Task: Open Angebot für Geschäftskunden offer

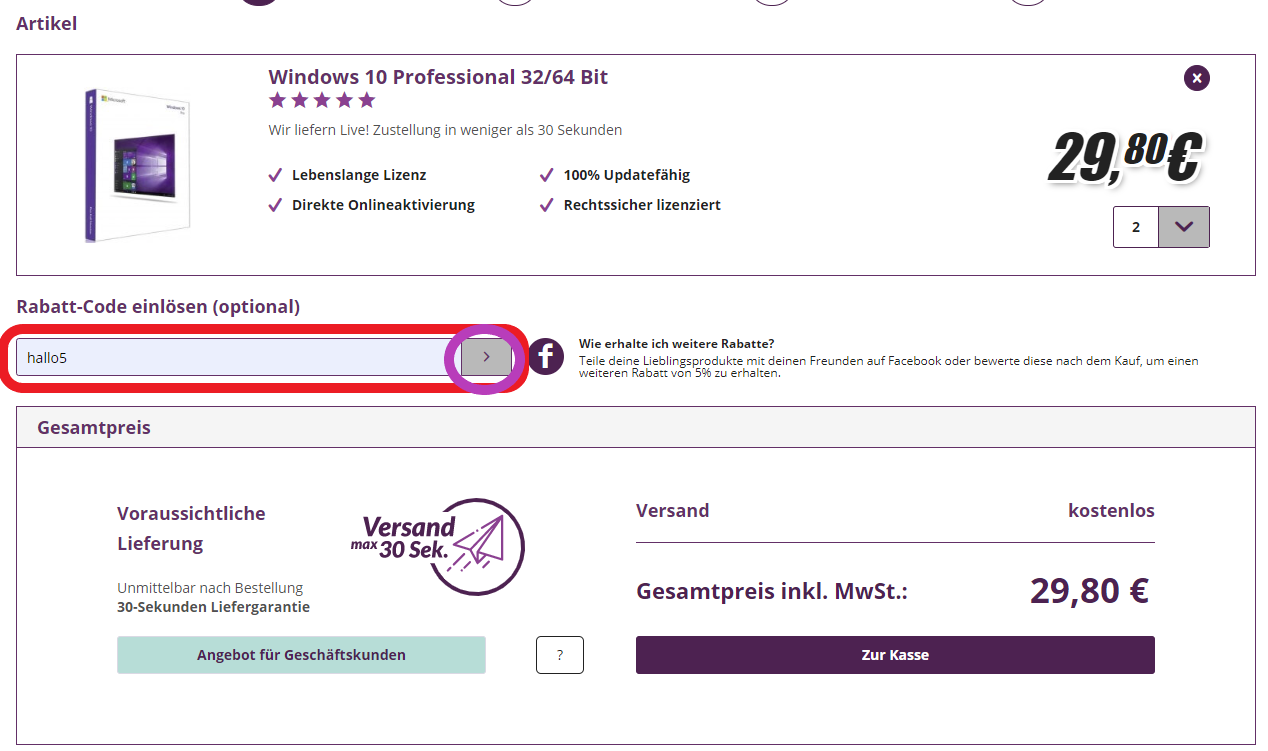Action: coord(301,655)
